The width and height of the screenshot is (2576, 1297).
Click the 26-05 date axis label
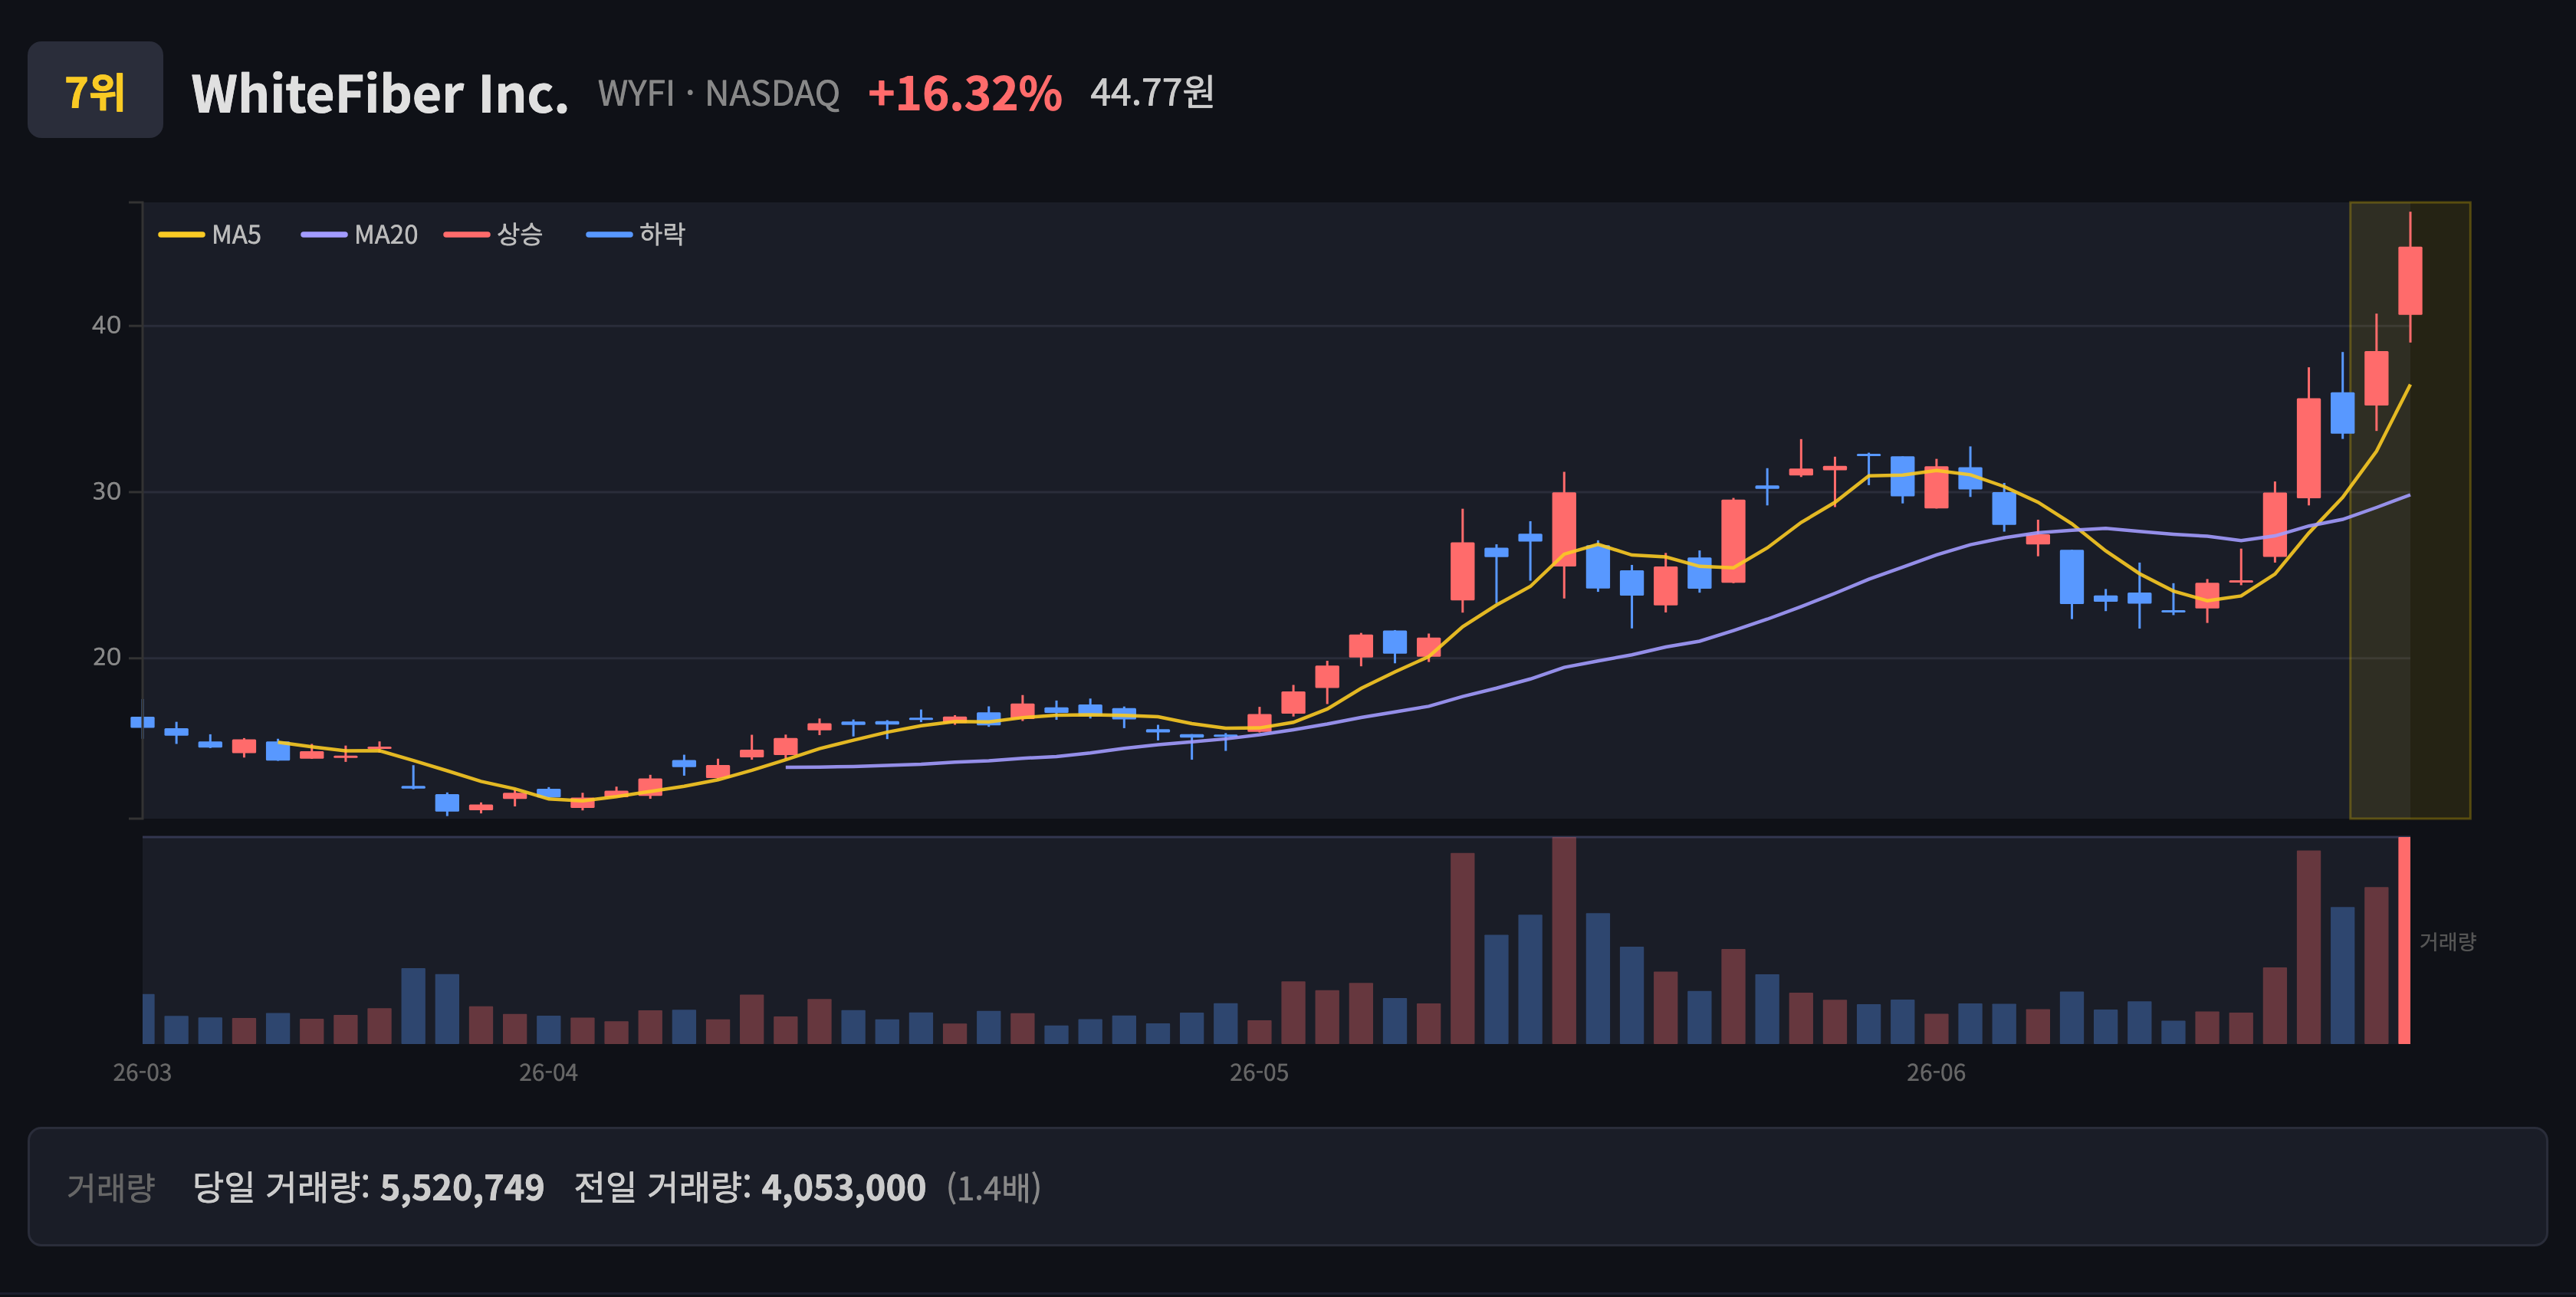point(1259,1073)
